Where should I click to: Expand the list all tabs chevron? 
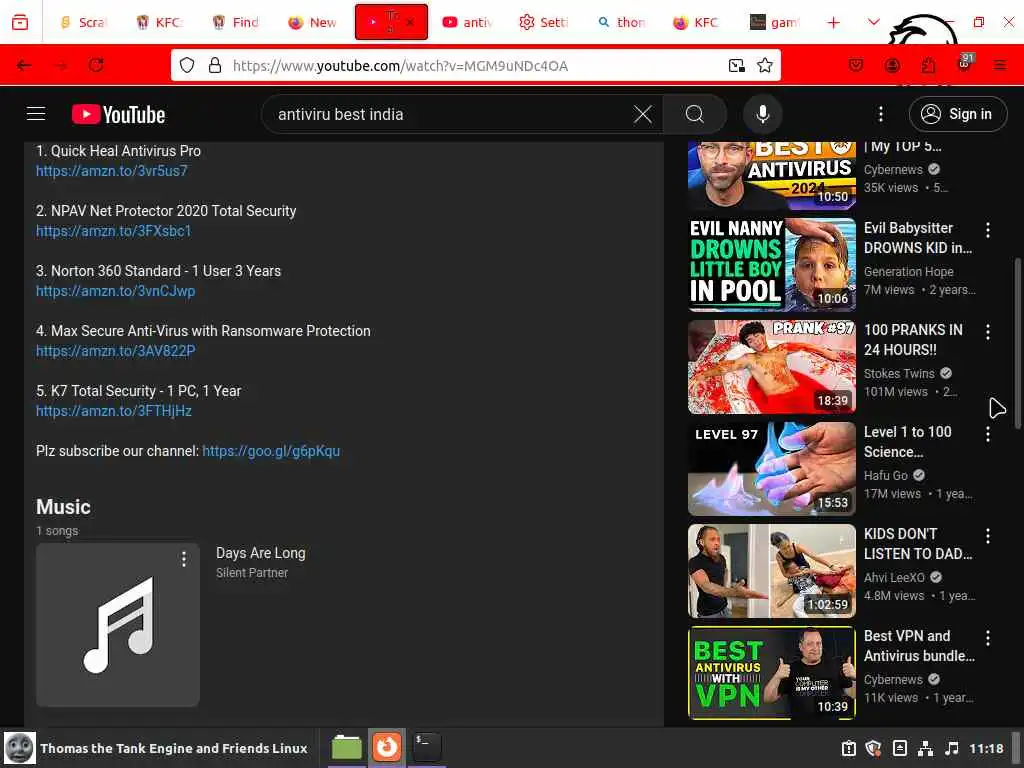click(874, 22)
